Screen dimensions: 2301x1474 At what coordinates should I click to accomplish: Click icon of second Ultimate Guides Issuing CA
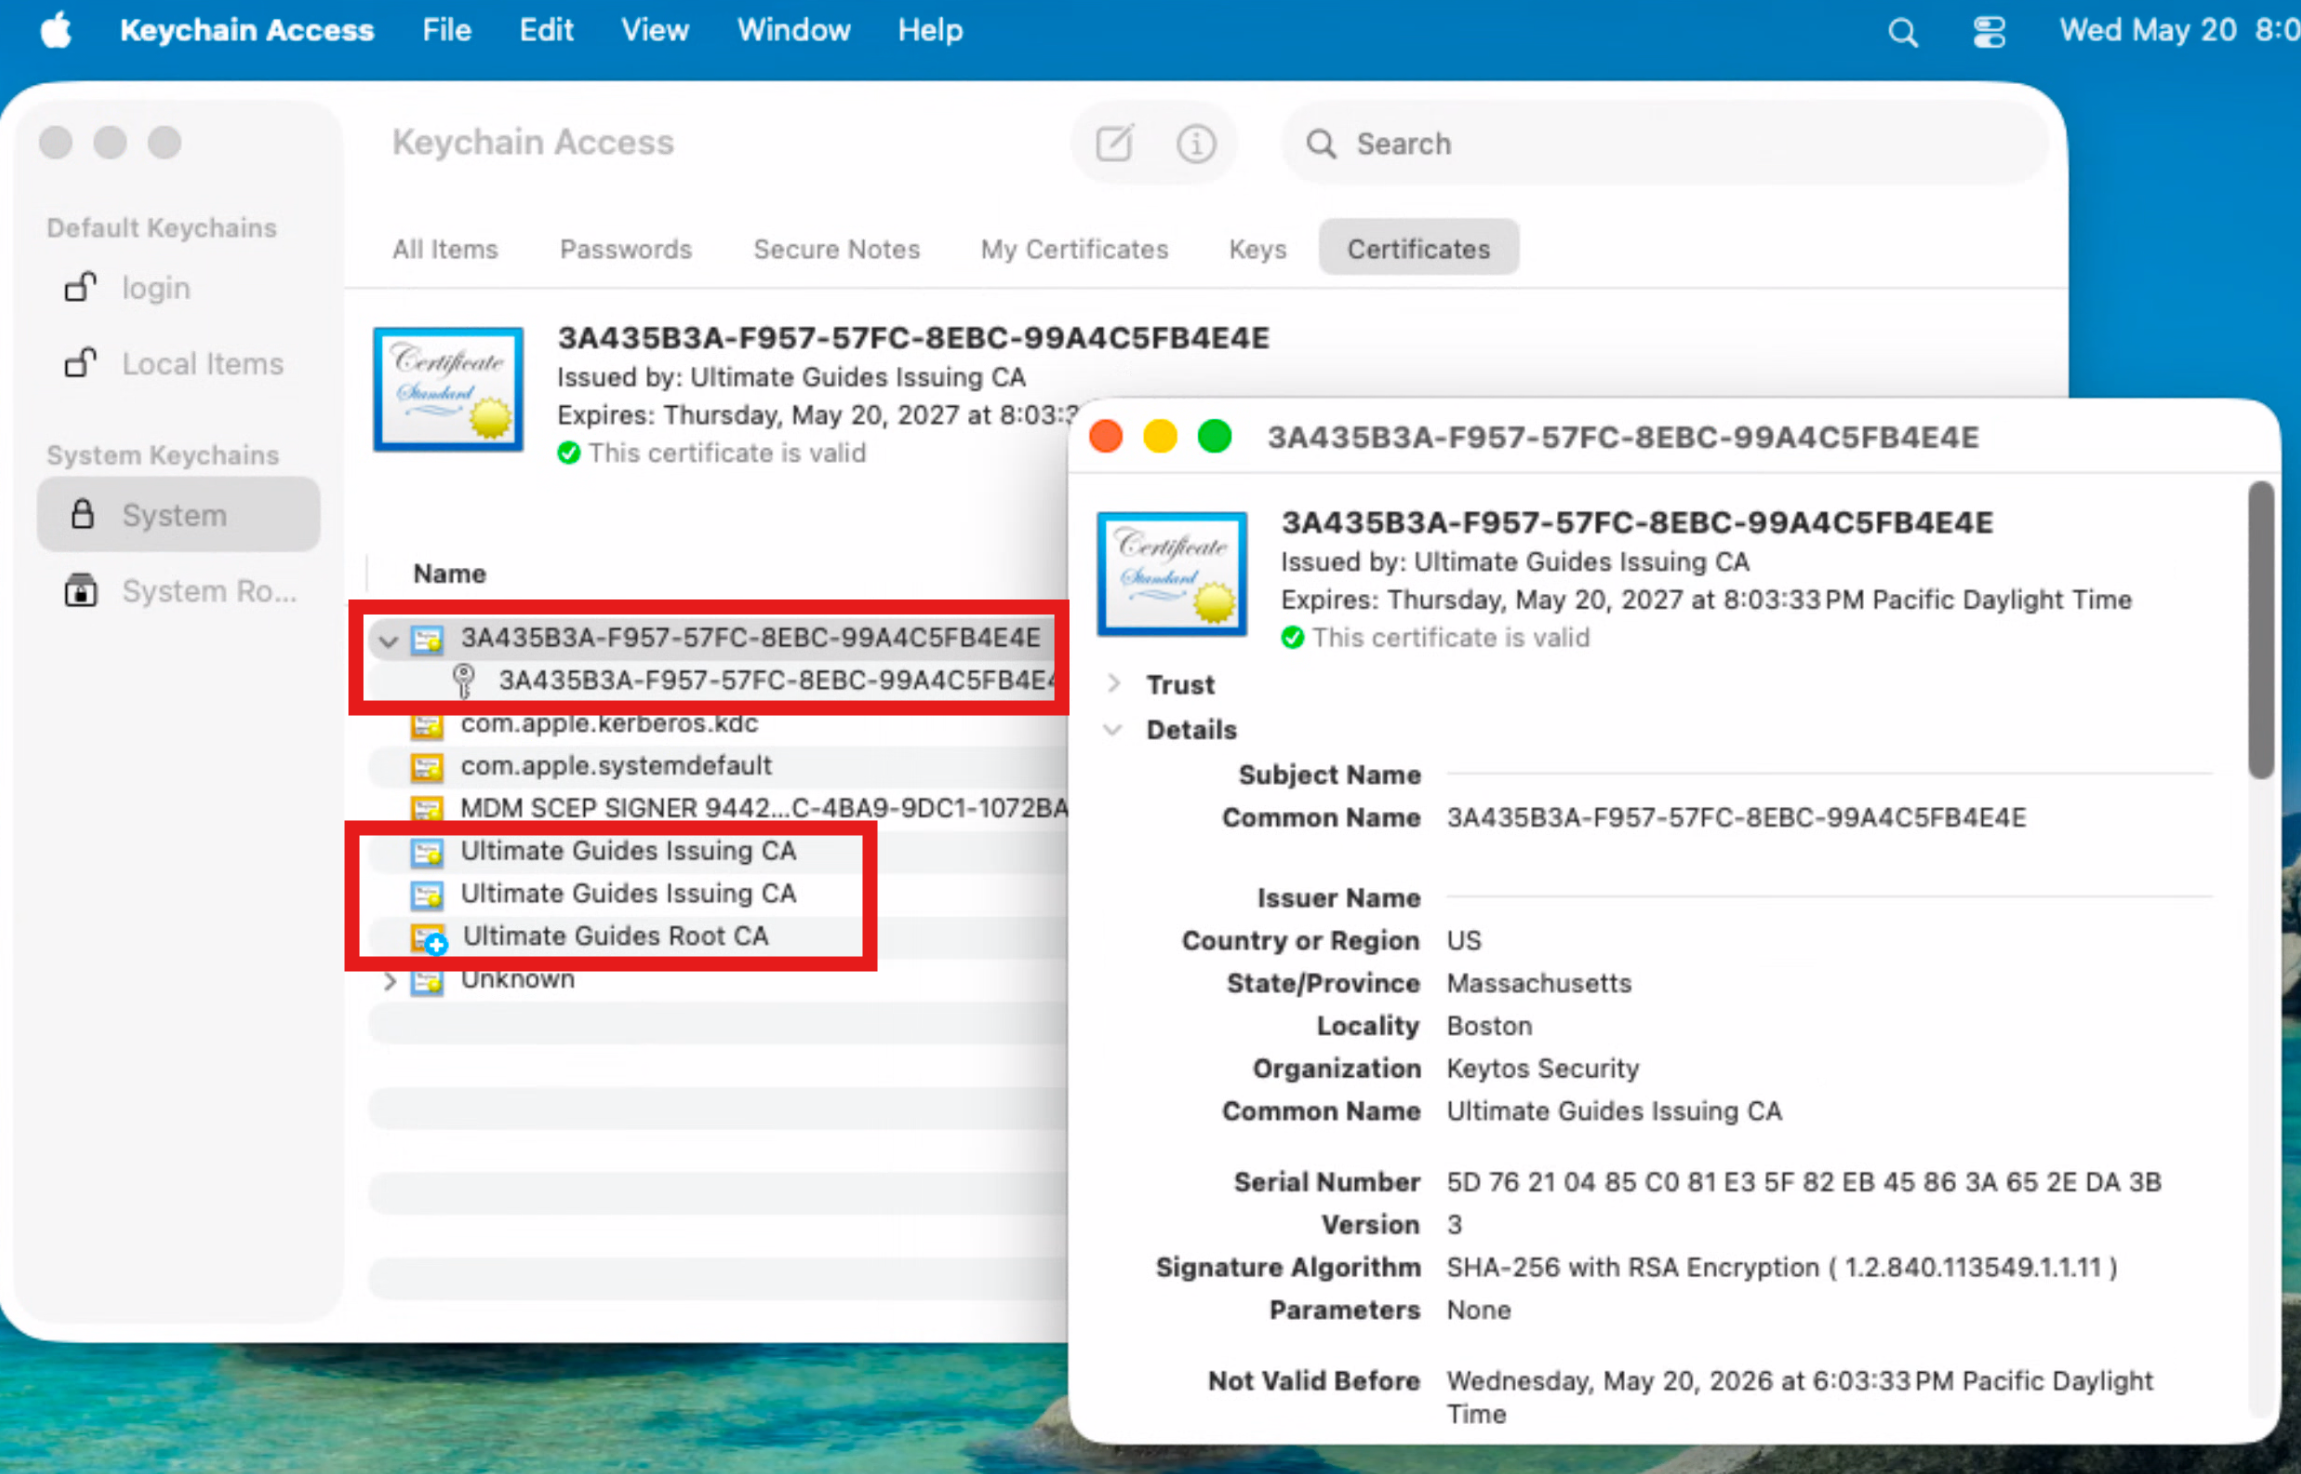pos(427,895)
